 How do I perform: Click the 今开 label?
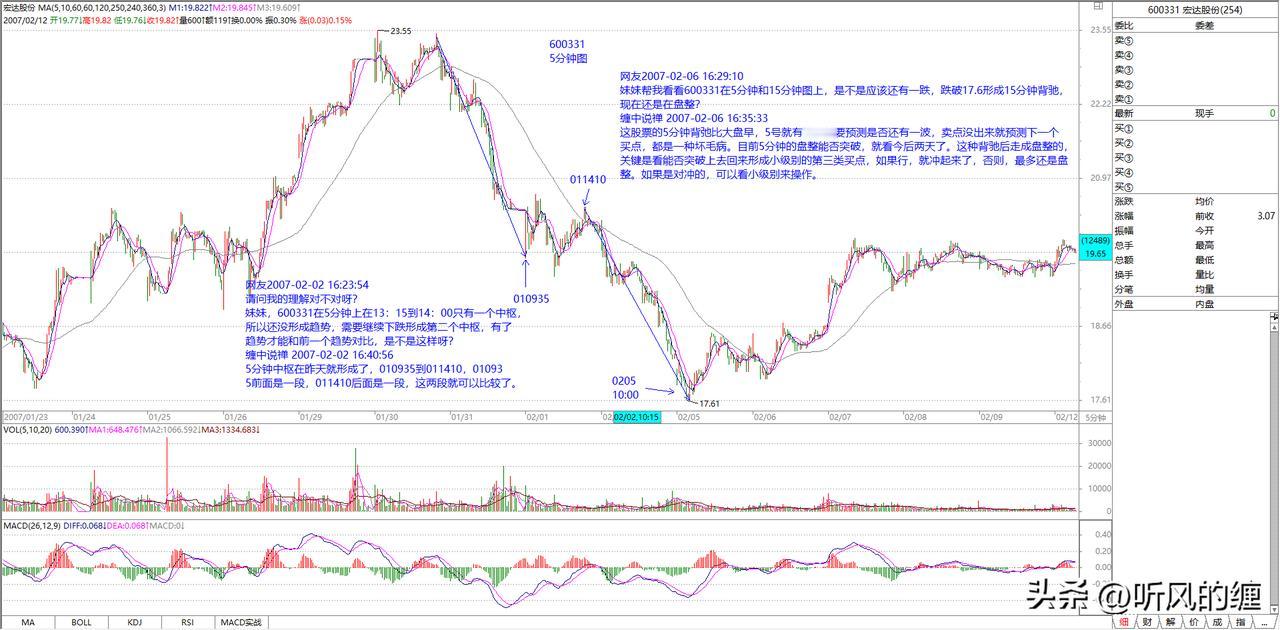click(x=1204, y=230)
